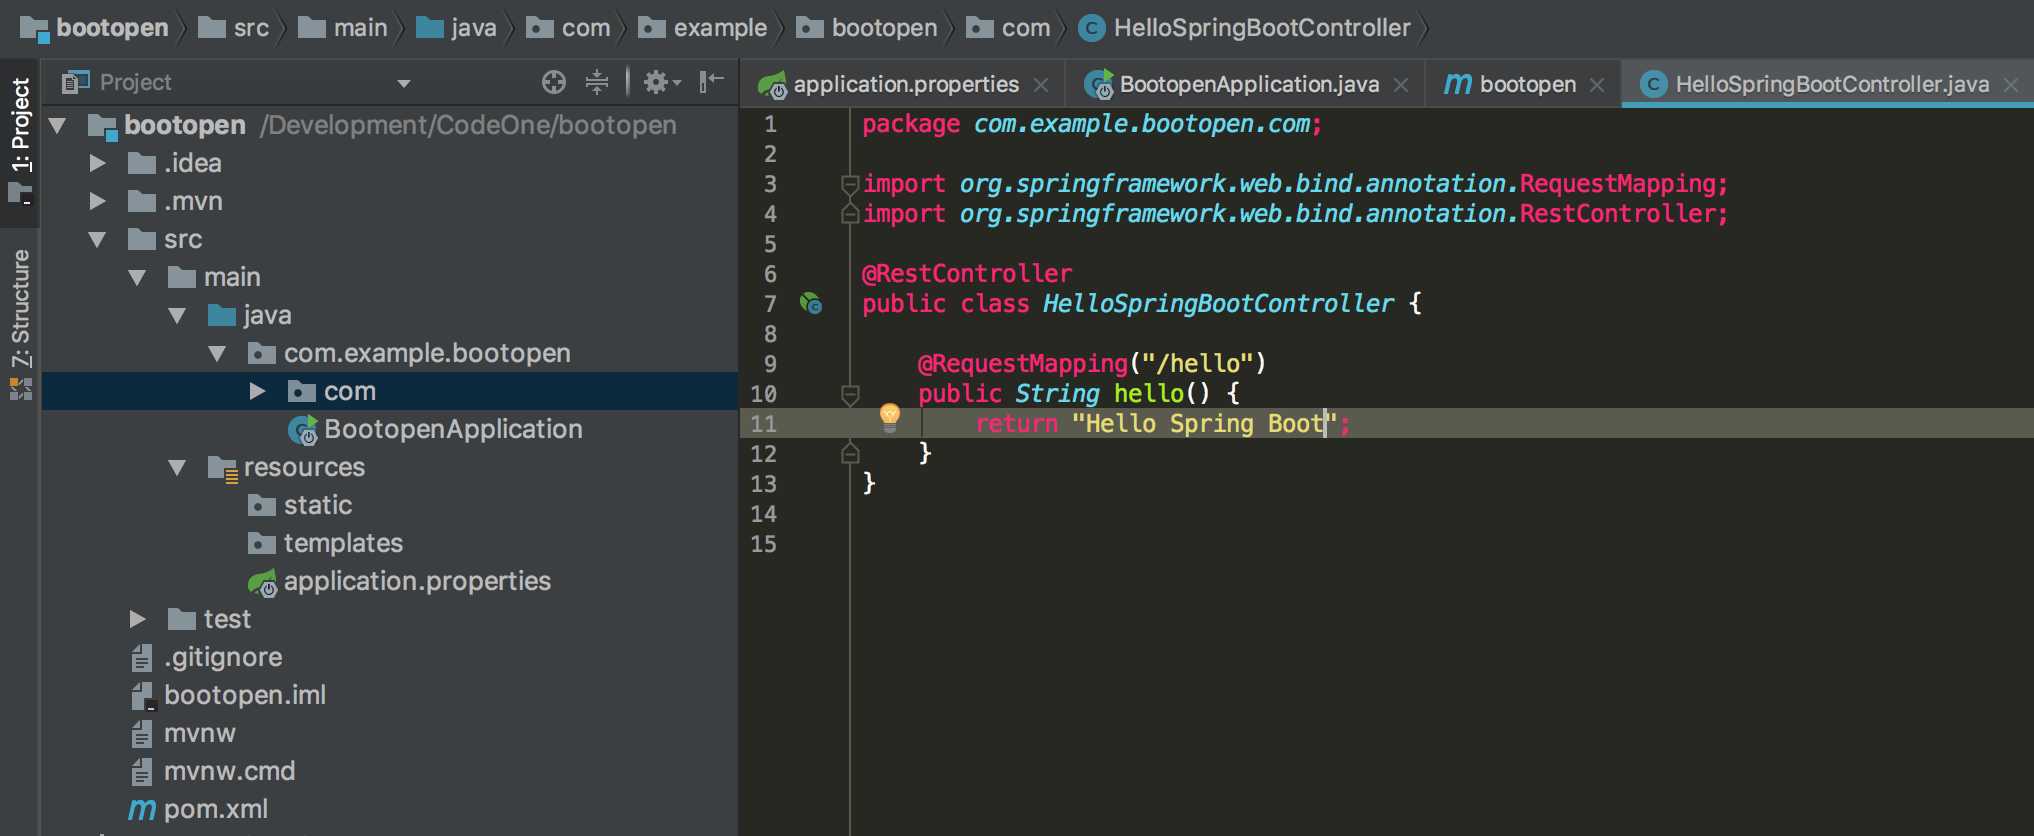Collapse the bootopen project root node
Image resolution: width=2034 pixels, height=836 pixels.
click(58, 126)
